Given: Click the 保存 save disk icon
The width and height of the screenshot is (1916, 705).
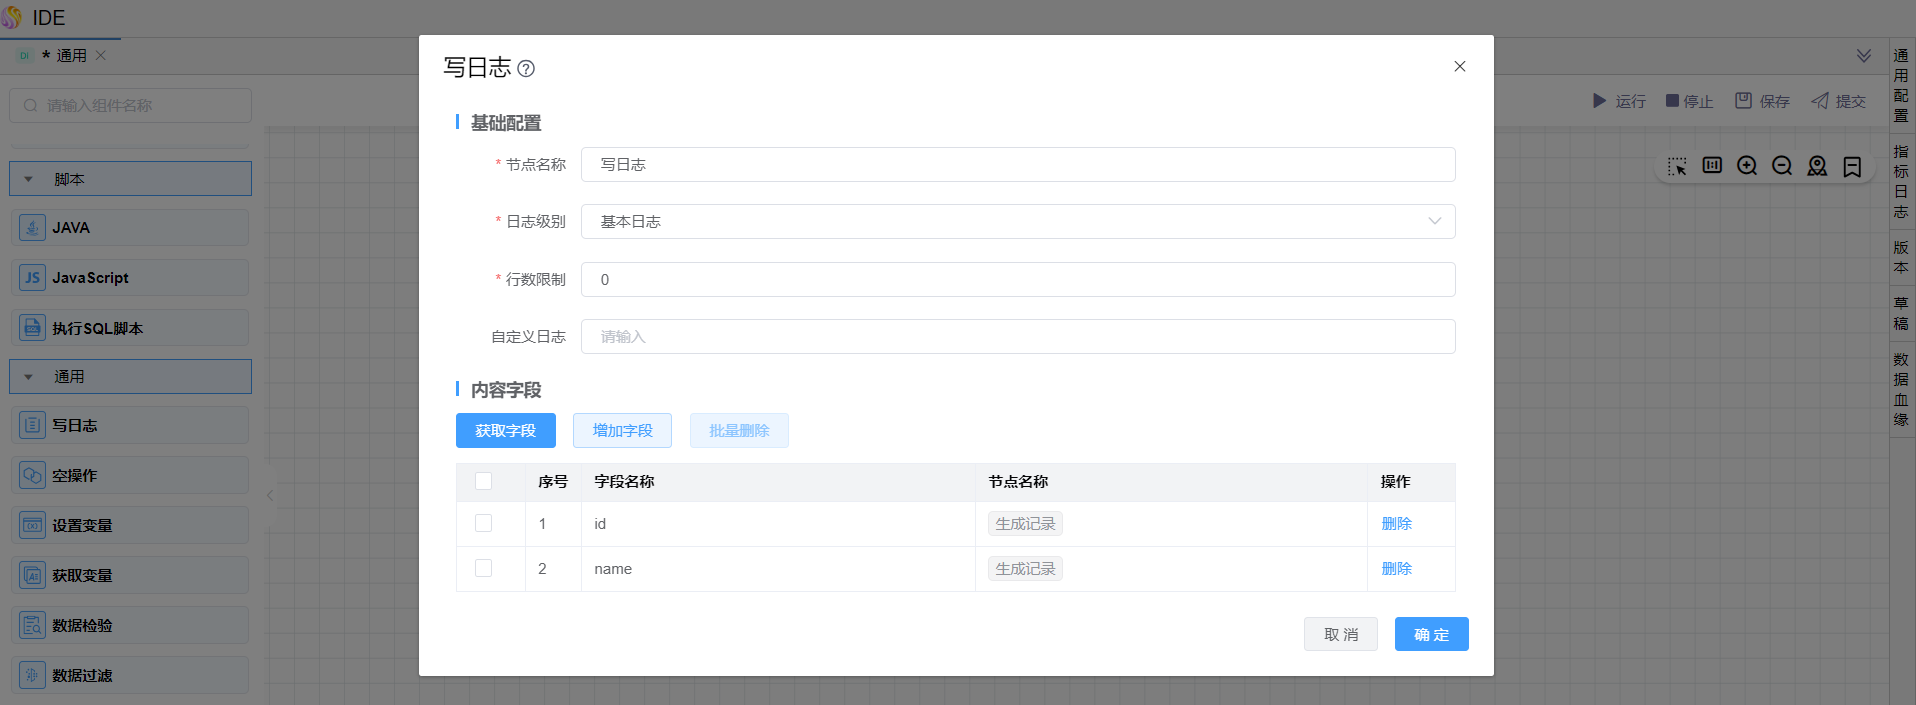Looking at the screenshot, I should pyautogui.click(x=1743, y=101).
